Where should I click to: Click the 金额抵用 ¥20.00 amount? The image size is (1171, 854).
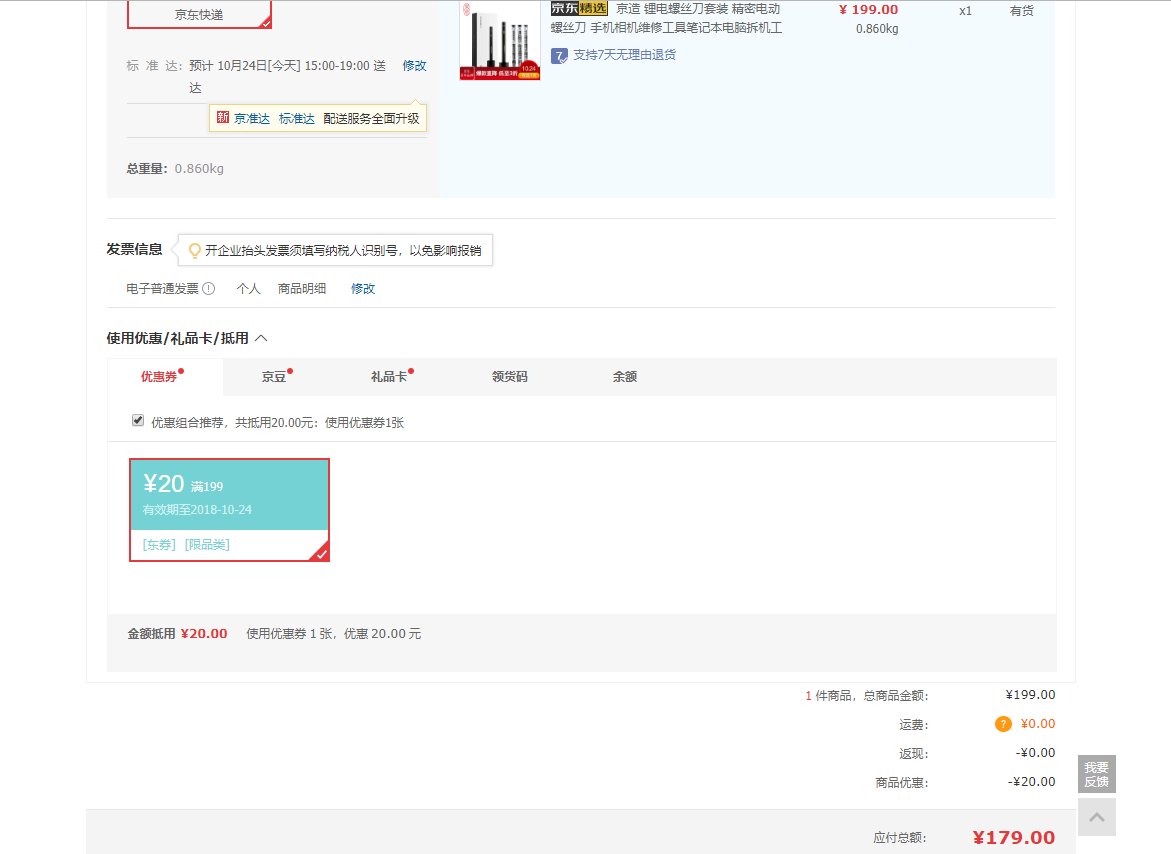(204, 634)
